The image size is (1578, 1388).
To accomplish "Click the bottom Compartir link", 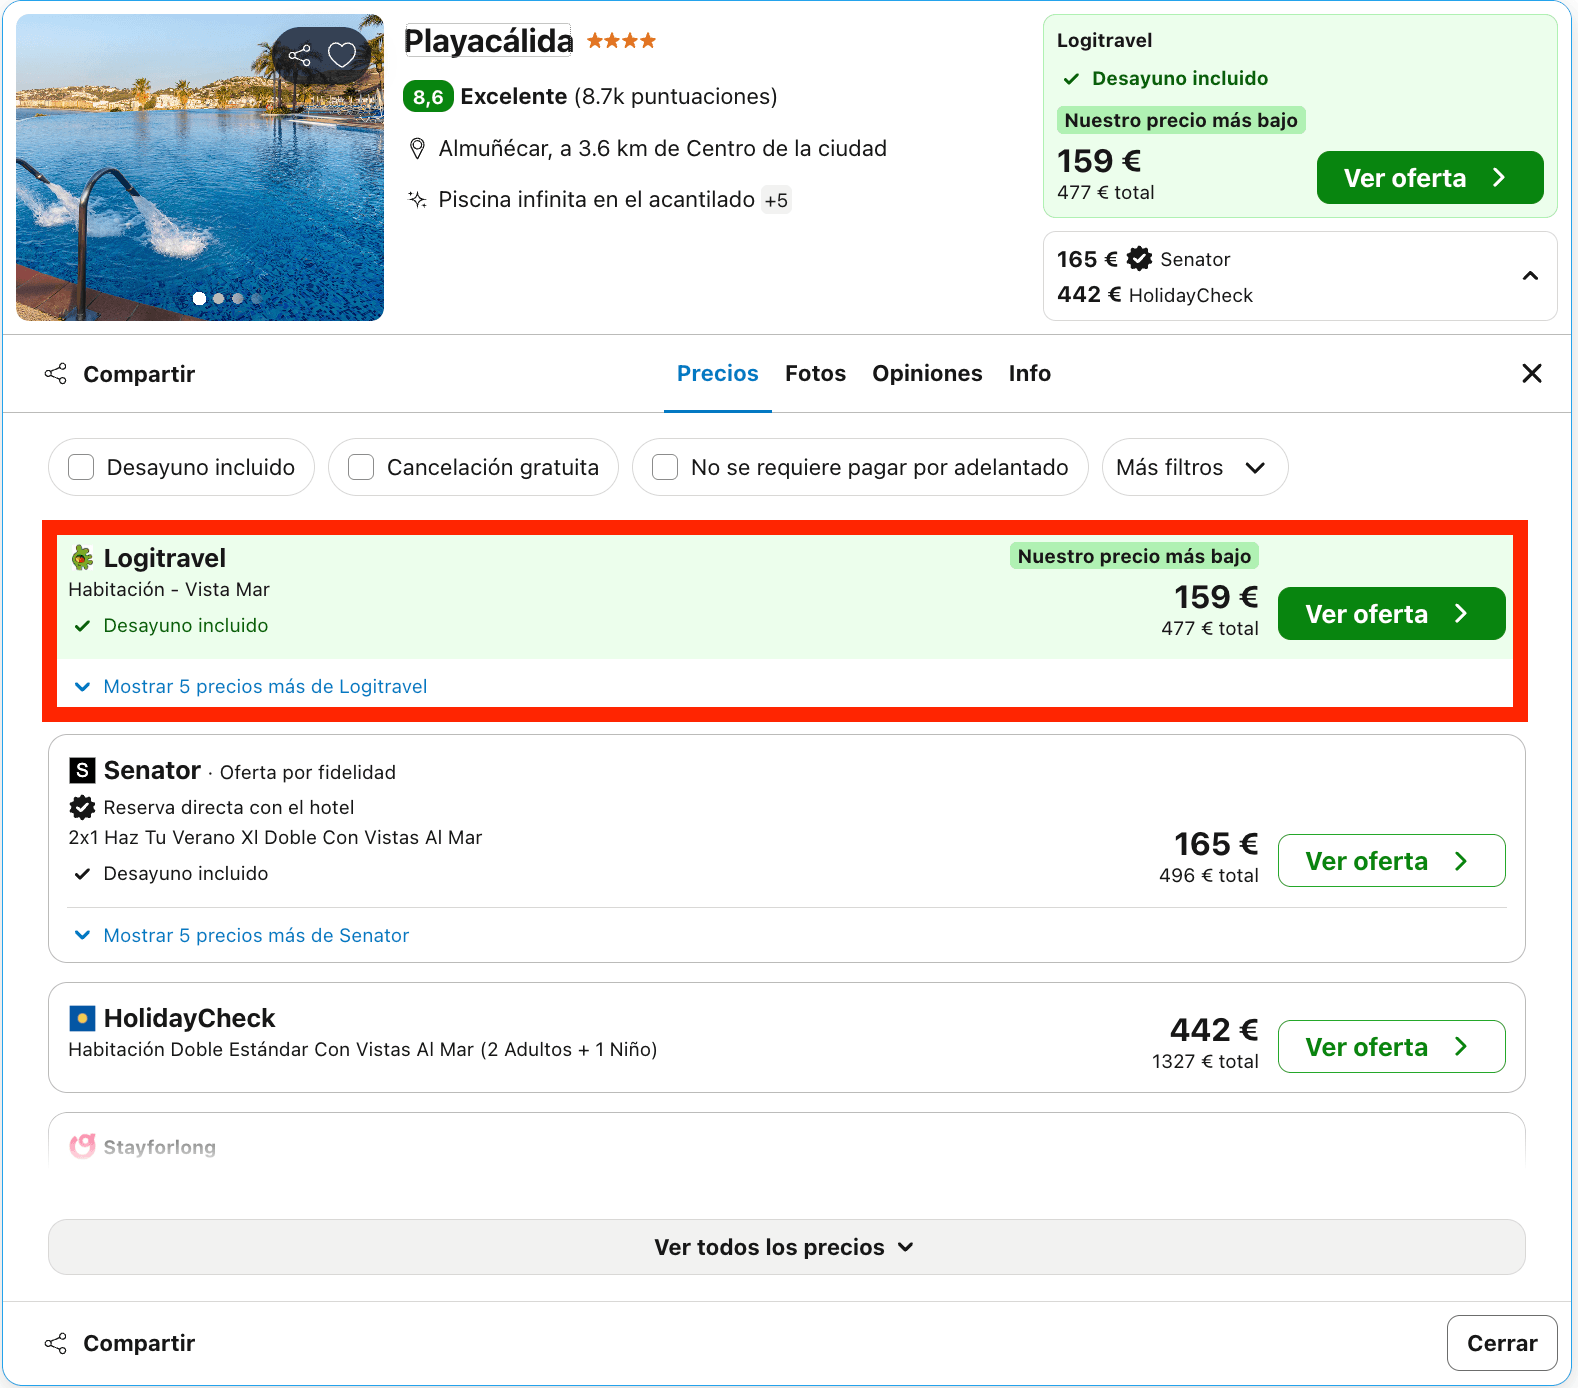I will (139, 1343).
